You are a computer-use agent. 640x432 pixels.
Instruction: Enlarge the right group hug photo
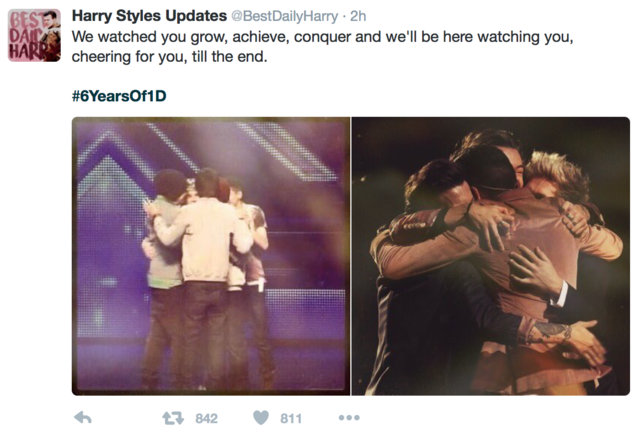(491, 256)
